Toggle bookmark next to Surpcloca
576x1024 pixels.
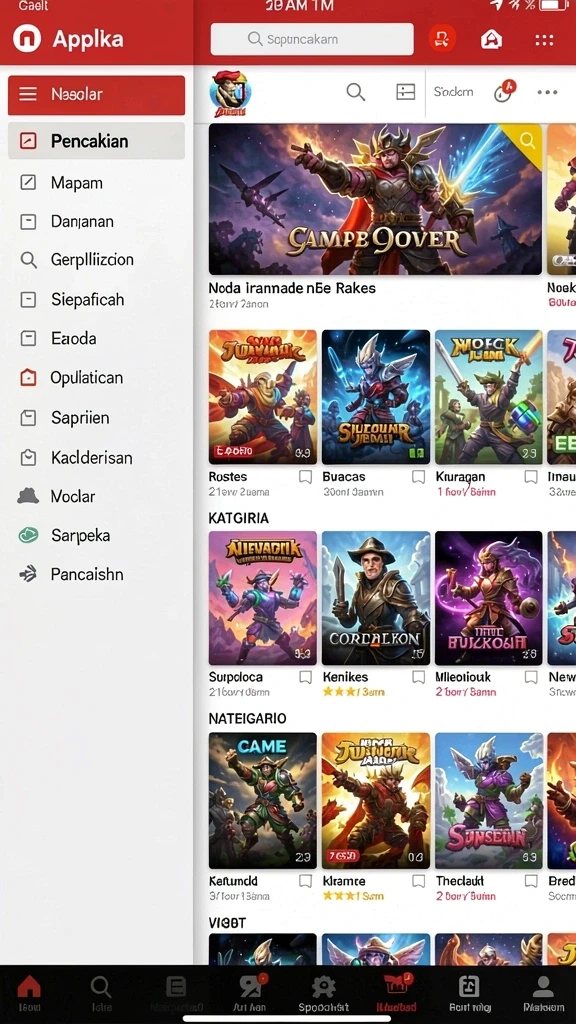pos(305,677)
